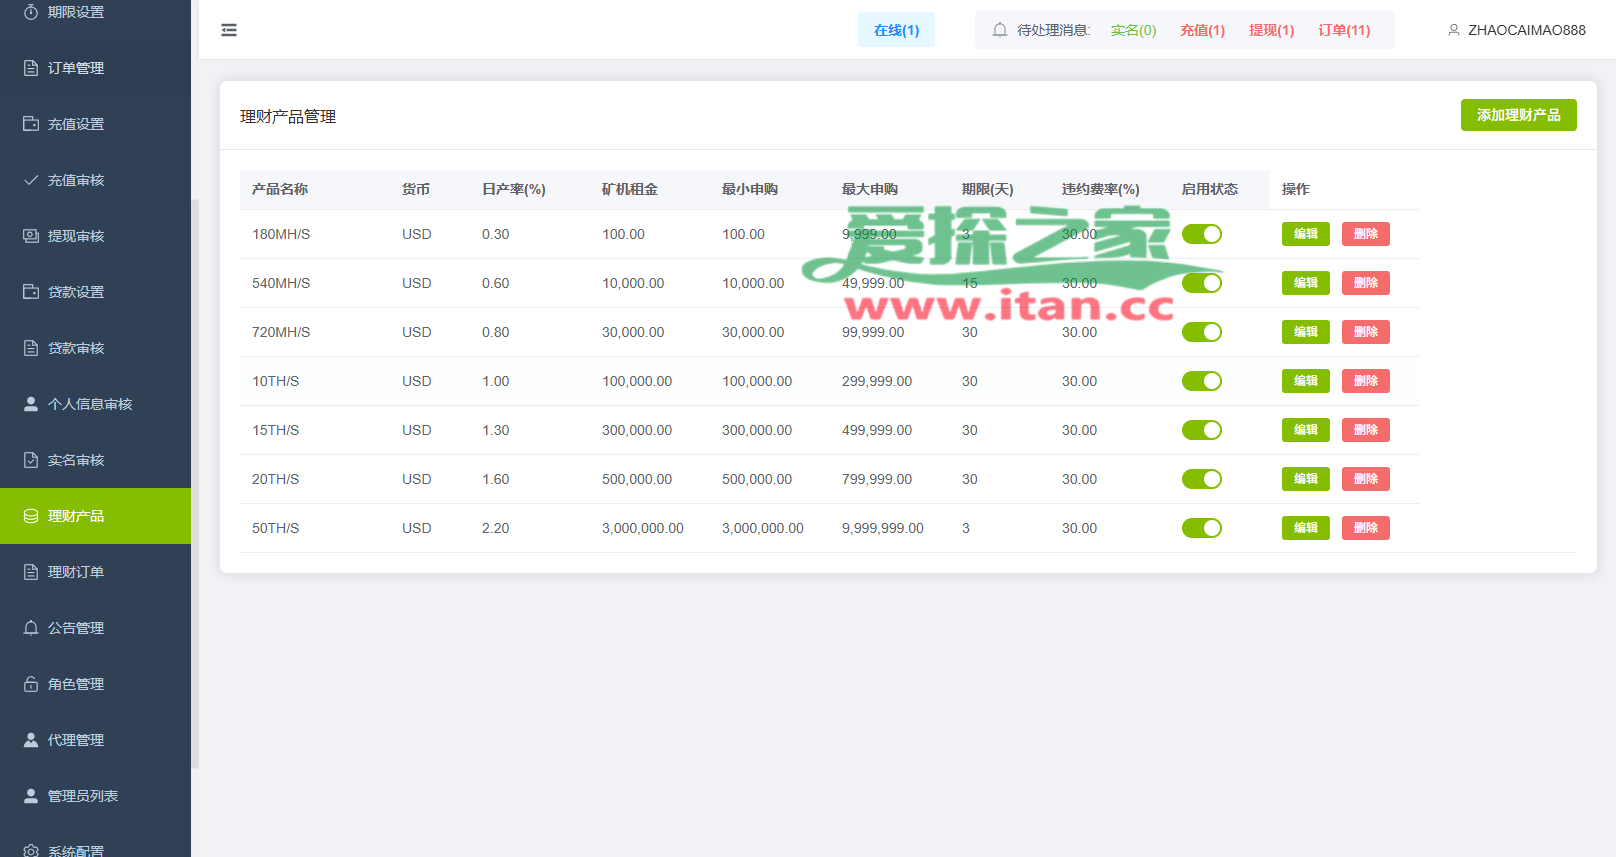Click the user profile icon beside ZHAOCAIMAO888
The height and width of the screenshot is (857, 1616).
(x=1454, y=30)
